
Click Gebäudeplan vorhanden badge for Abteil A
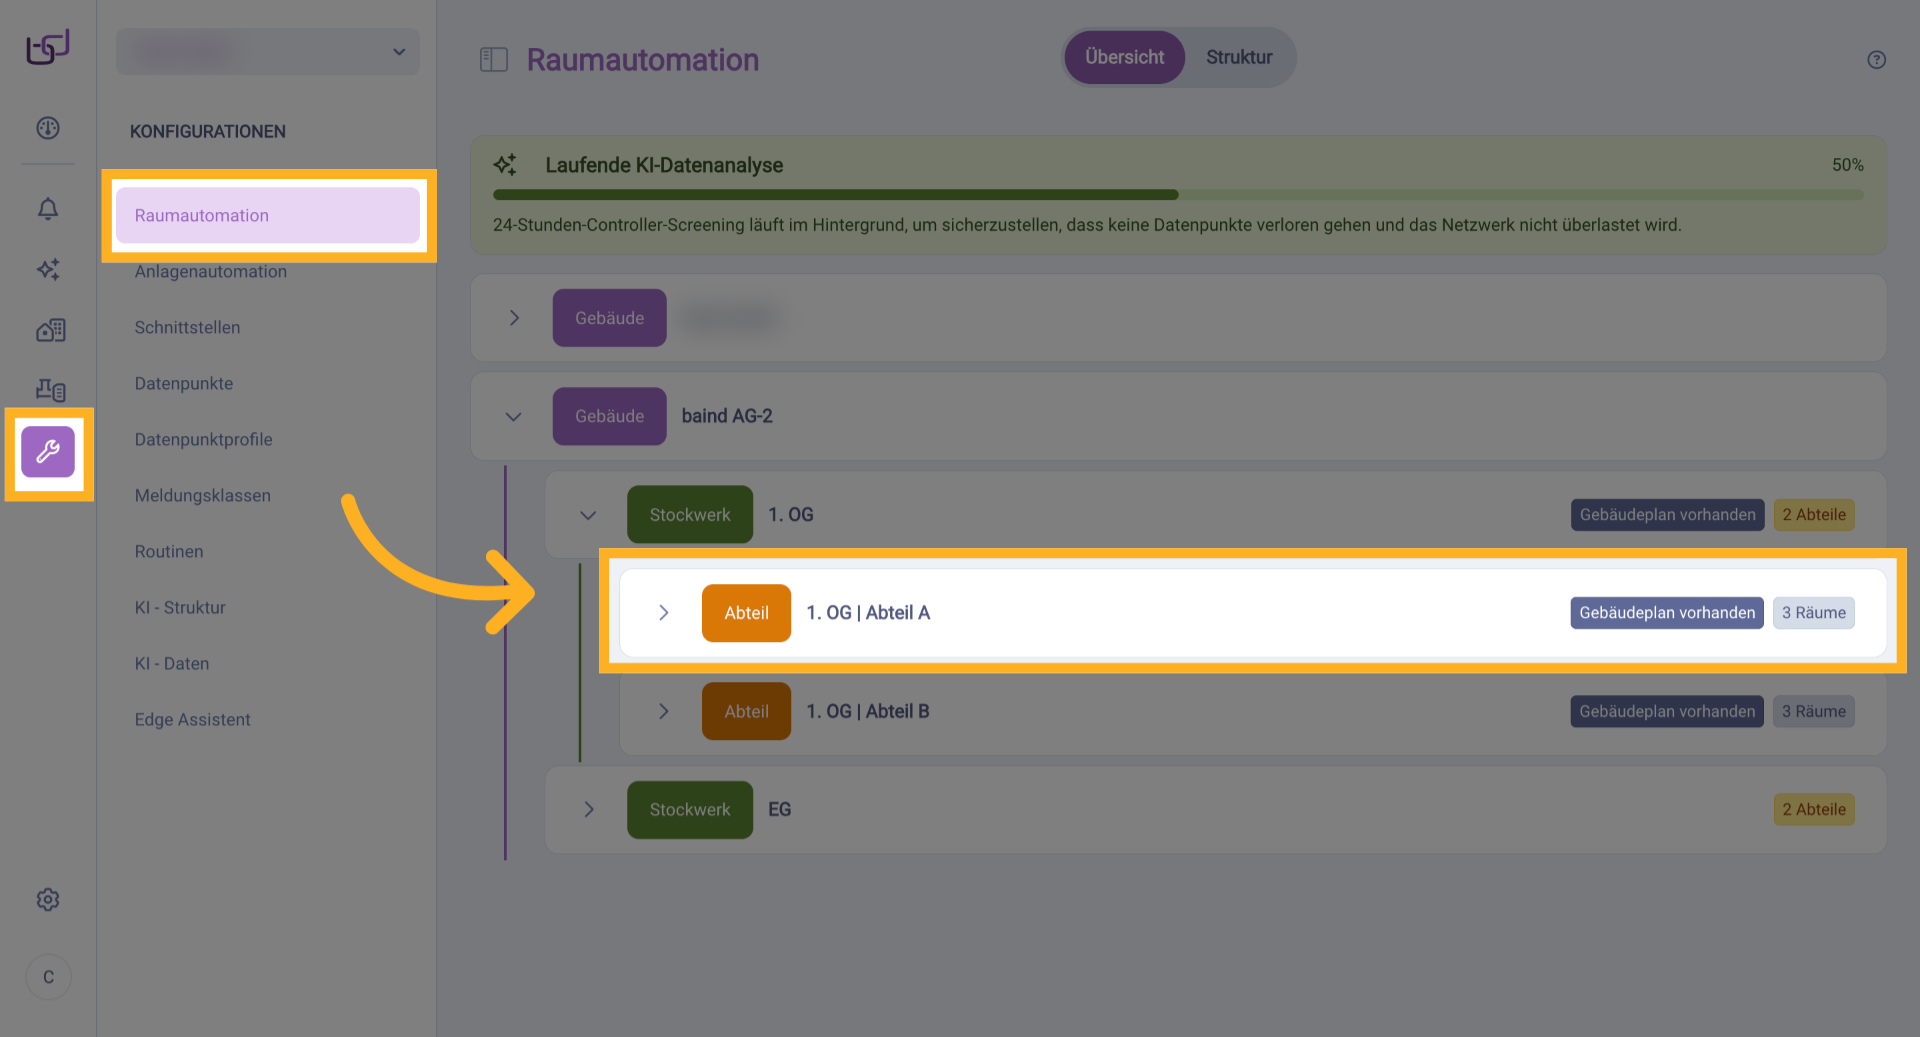(1666, 613)
